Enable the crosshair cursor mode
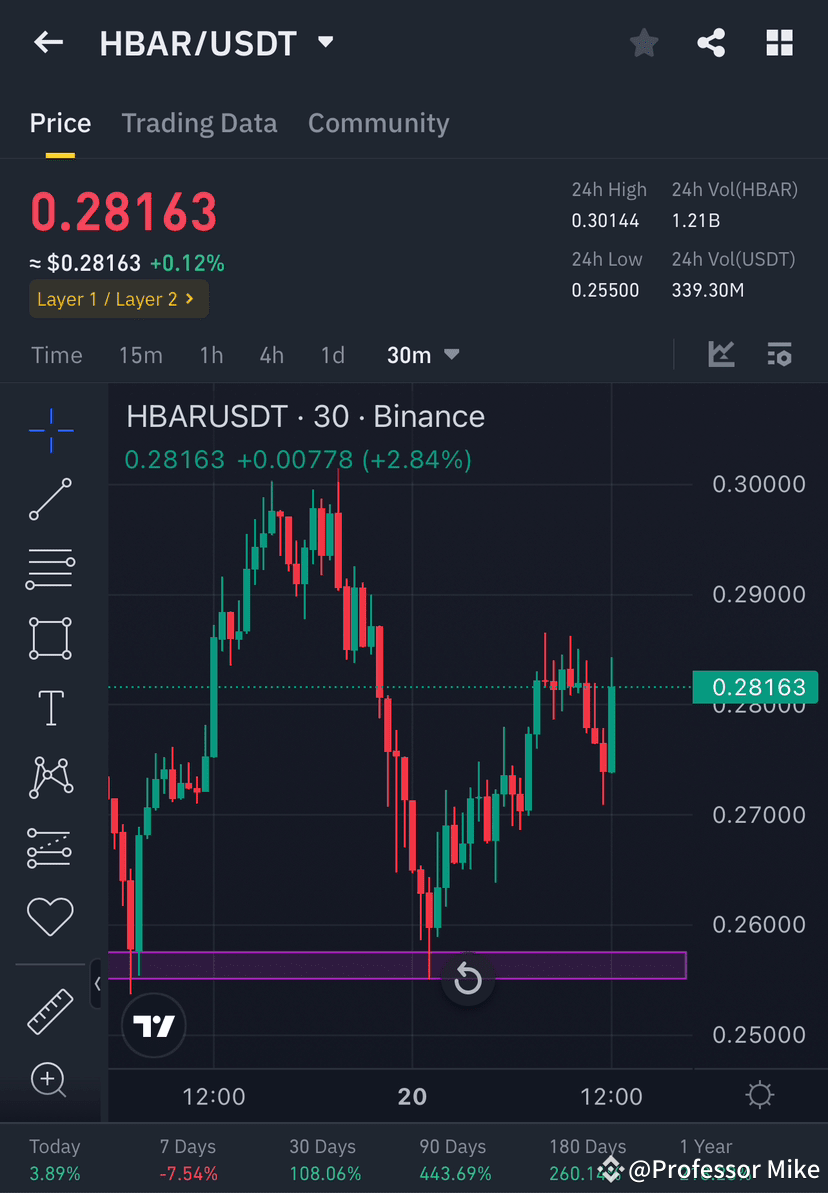This screenshot has height=1193, width=828. coord(50,430)
